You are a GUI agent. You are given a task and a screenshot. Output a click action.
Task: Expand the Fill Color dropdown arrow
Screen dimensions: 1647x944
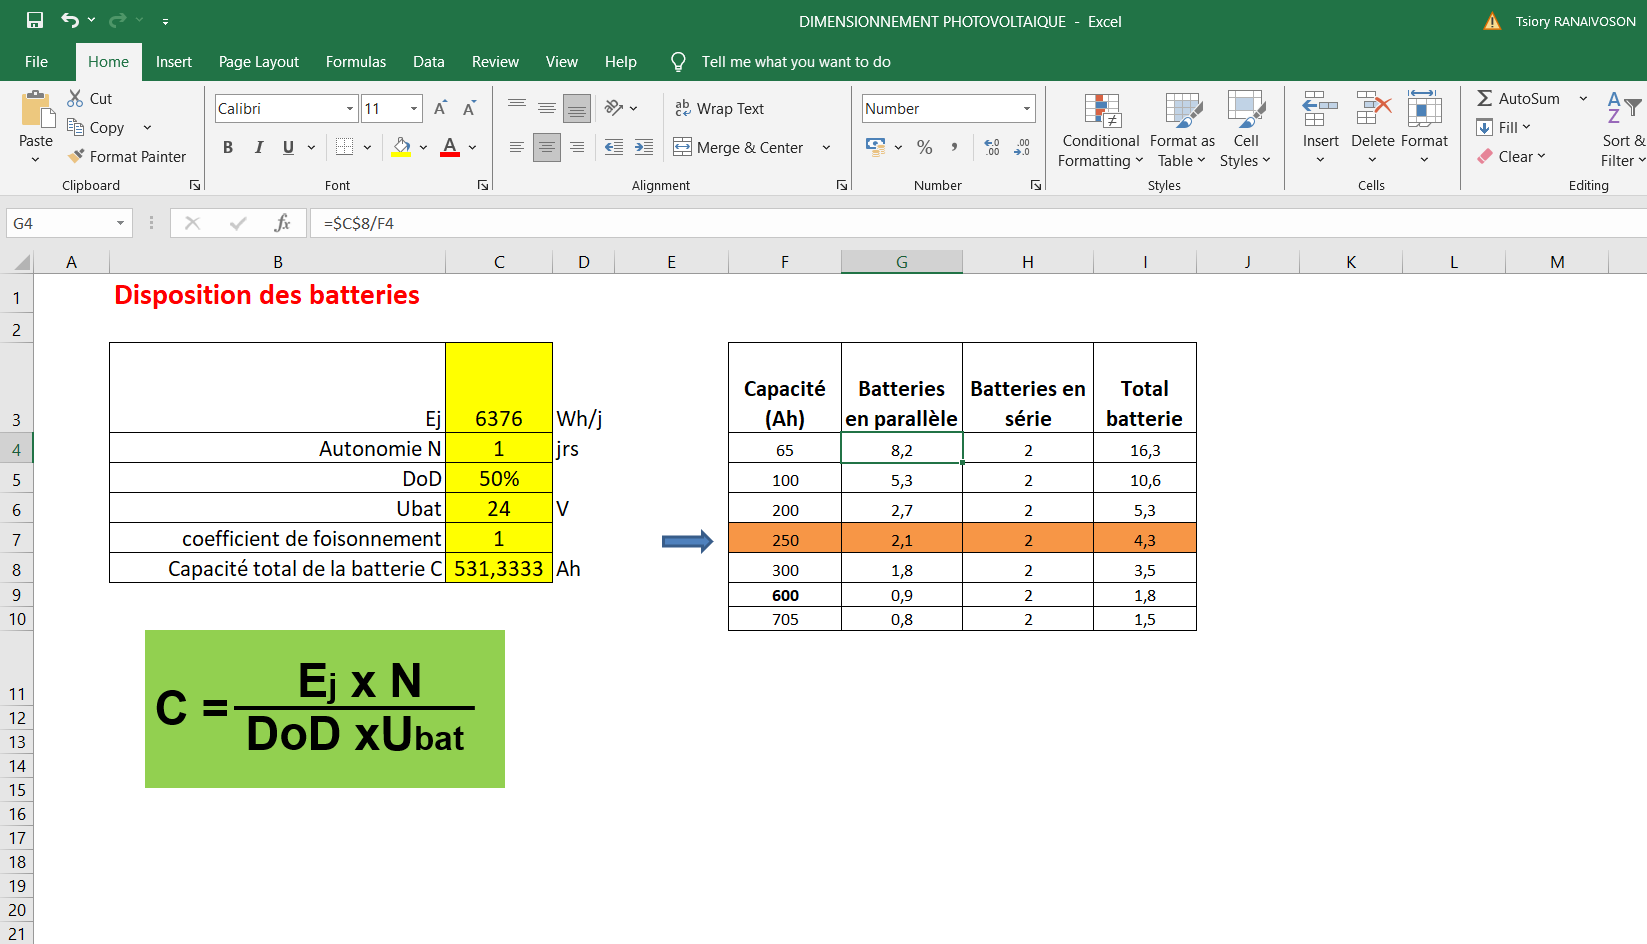423,147
